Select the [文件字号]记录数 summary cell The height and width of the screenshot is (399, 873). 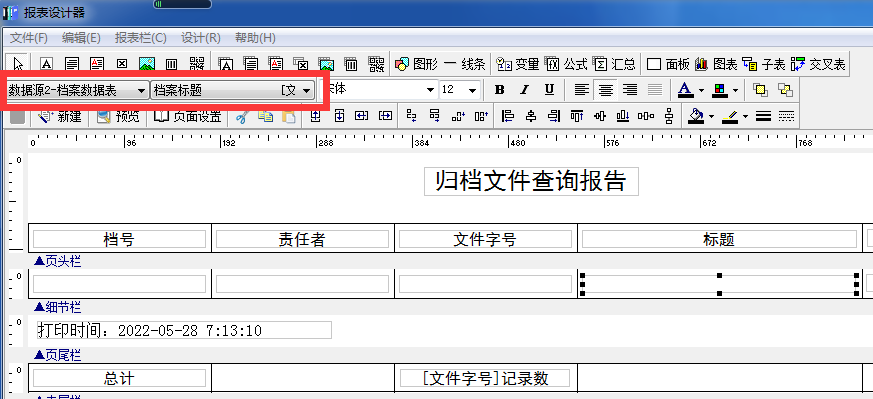(x=485, y=378)
